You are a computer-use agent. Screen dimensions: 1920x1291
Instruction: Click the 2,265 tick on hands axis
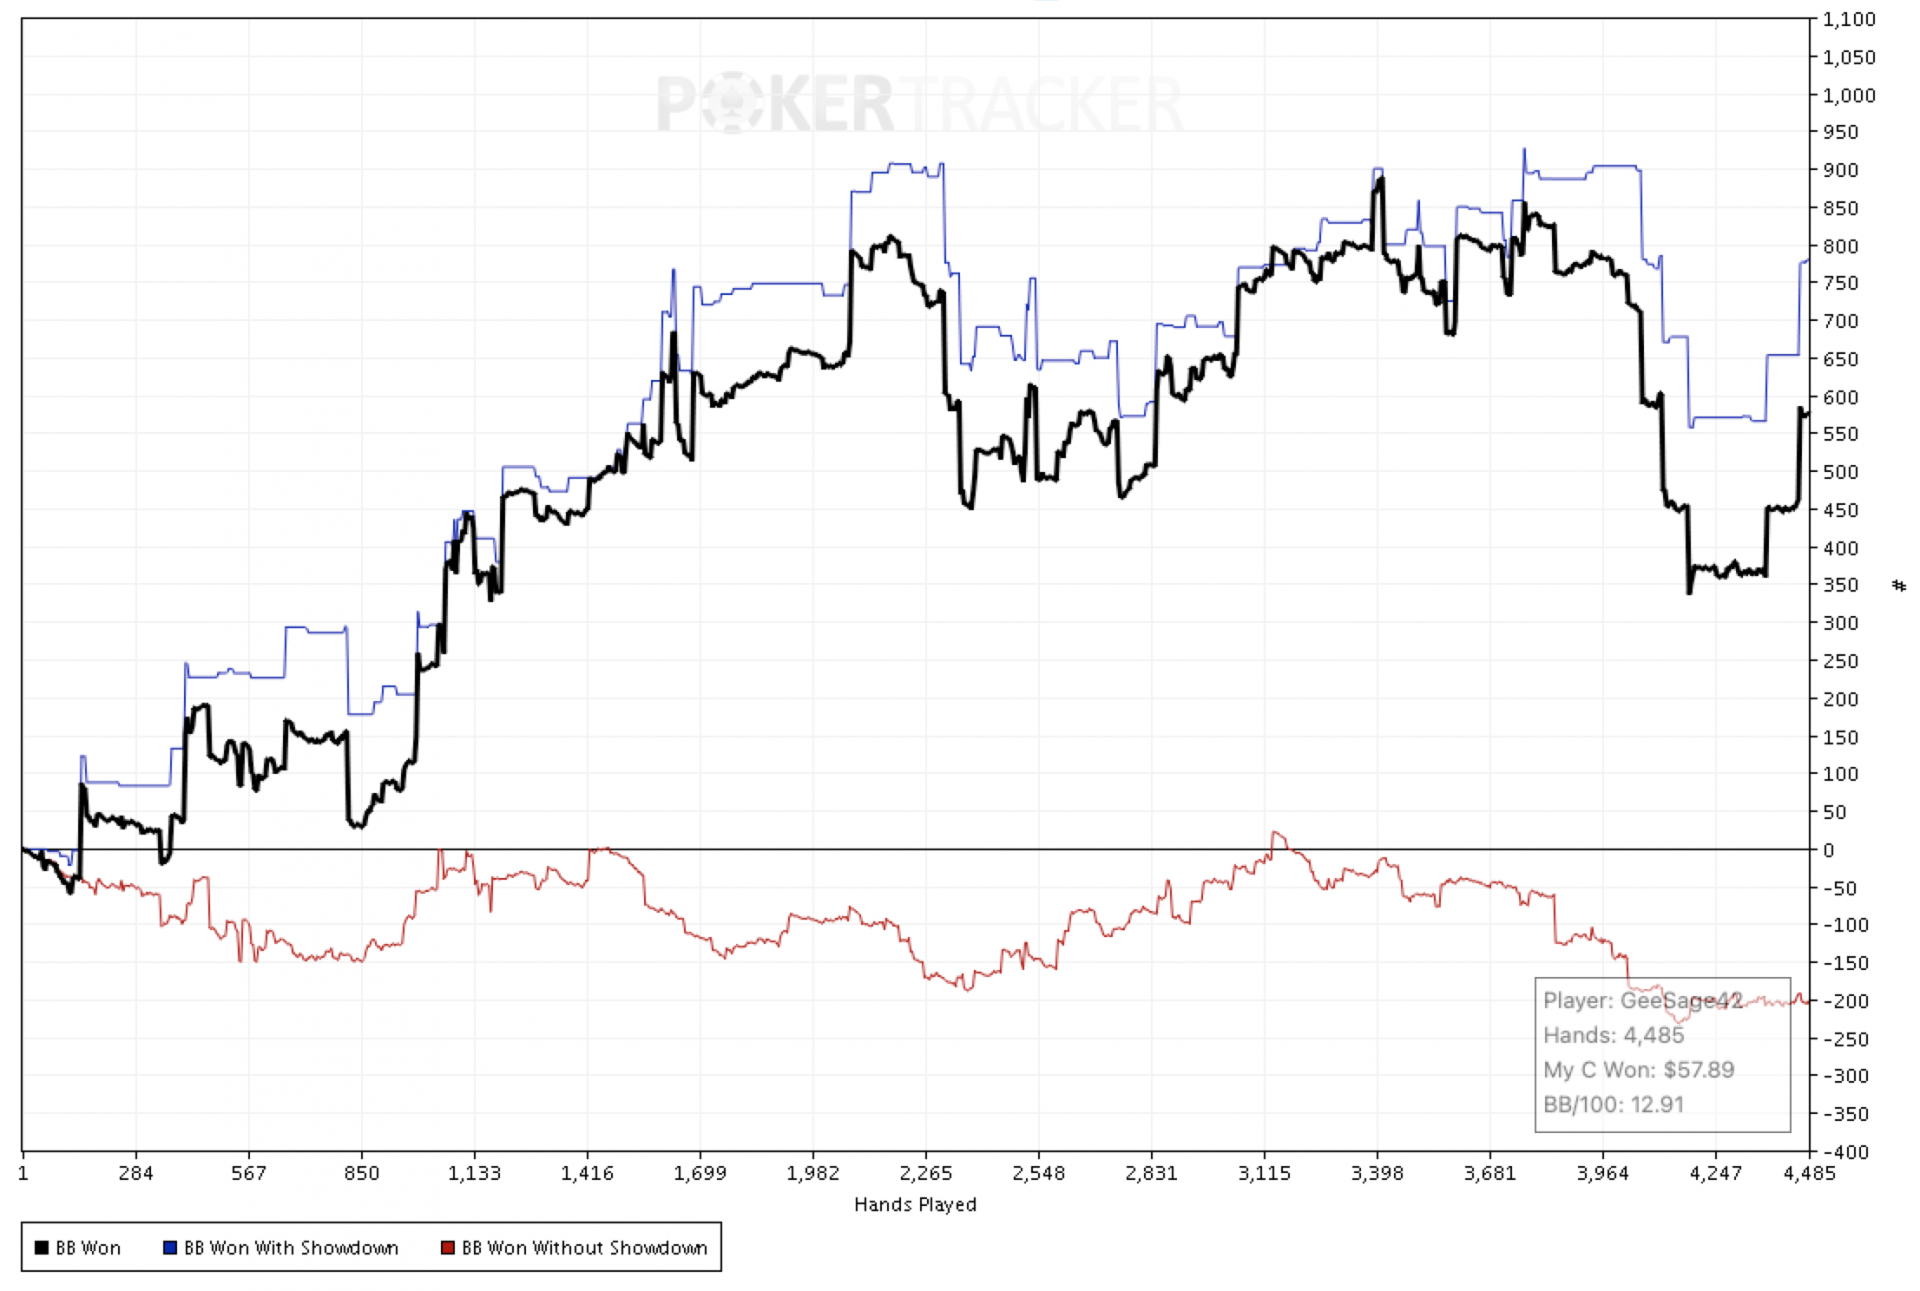(925, 1173)
